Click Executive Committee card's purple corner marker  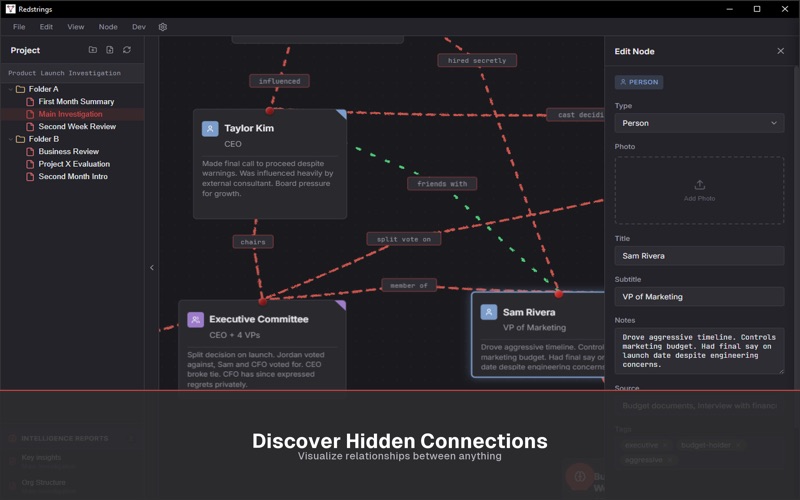pyautogui.click(x=341, y=305)
